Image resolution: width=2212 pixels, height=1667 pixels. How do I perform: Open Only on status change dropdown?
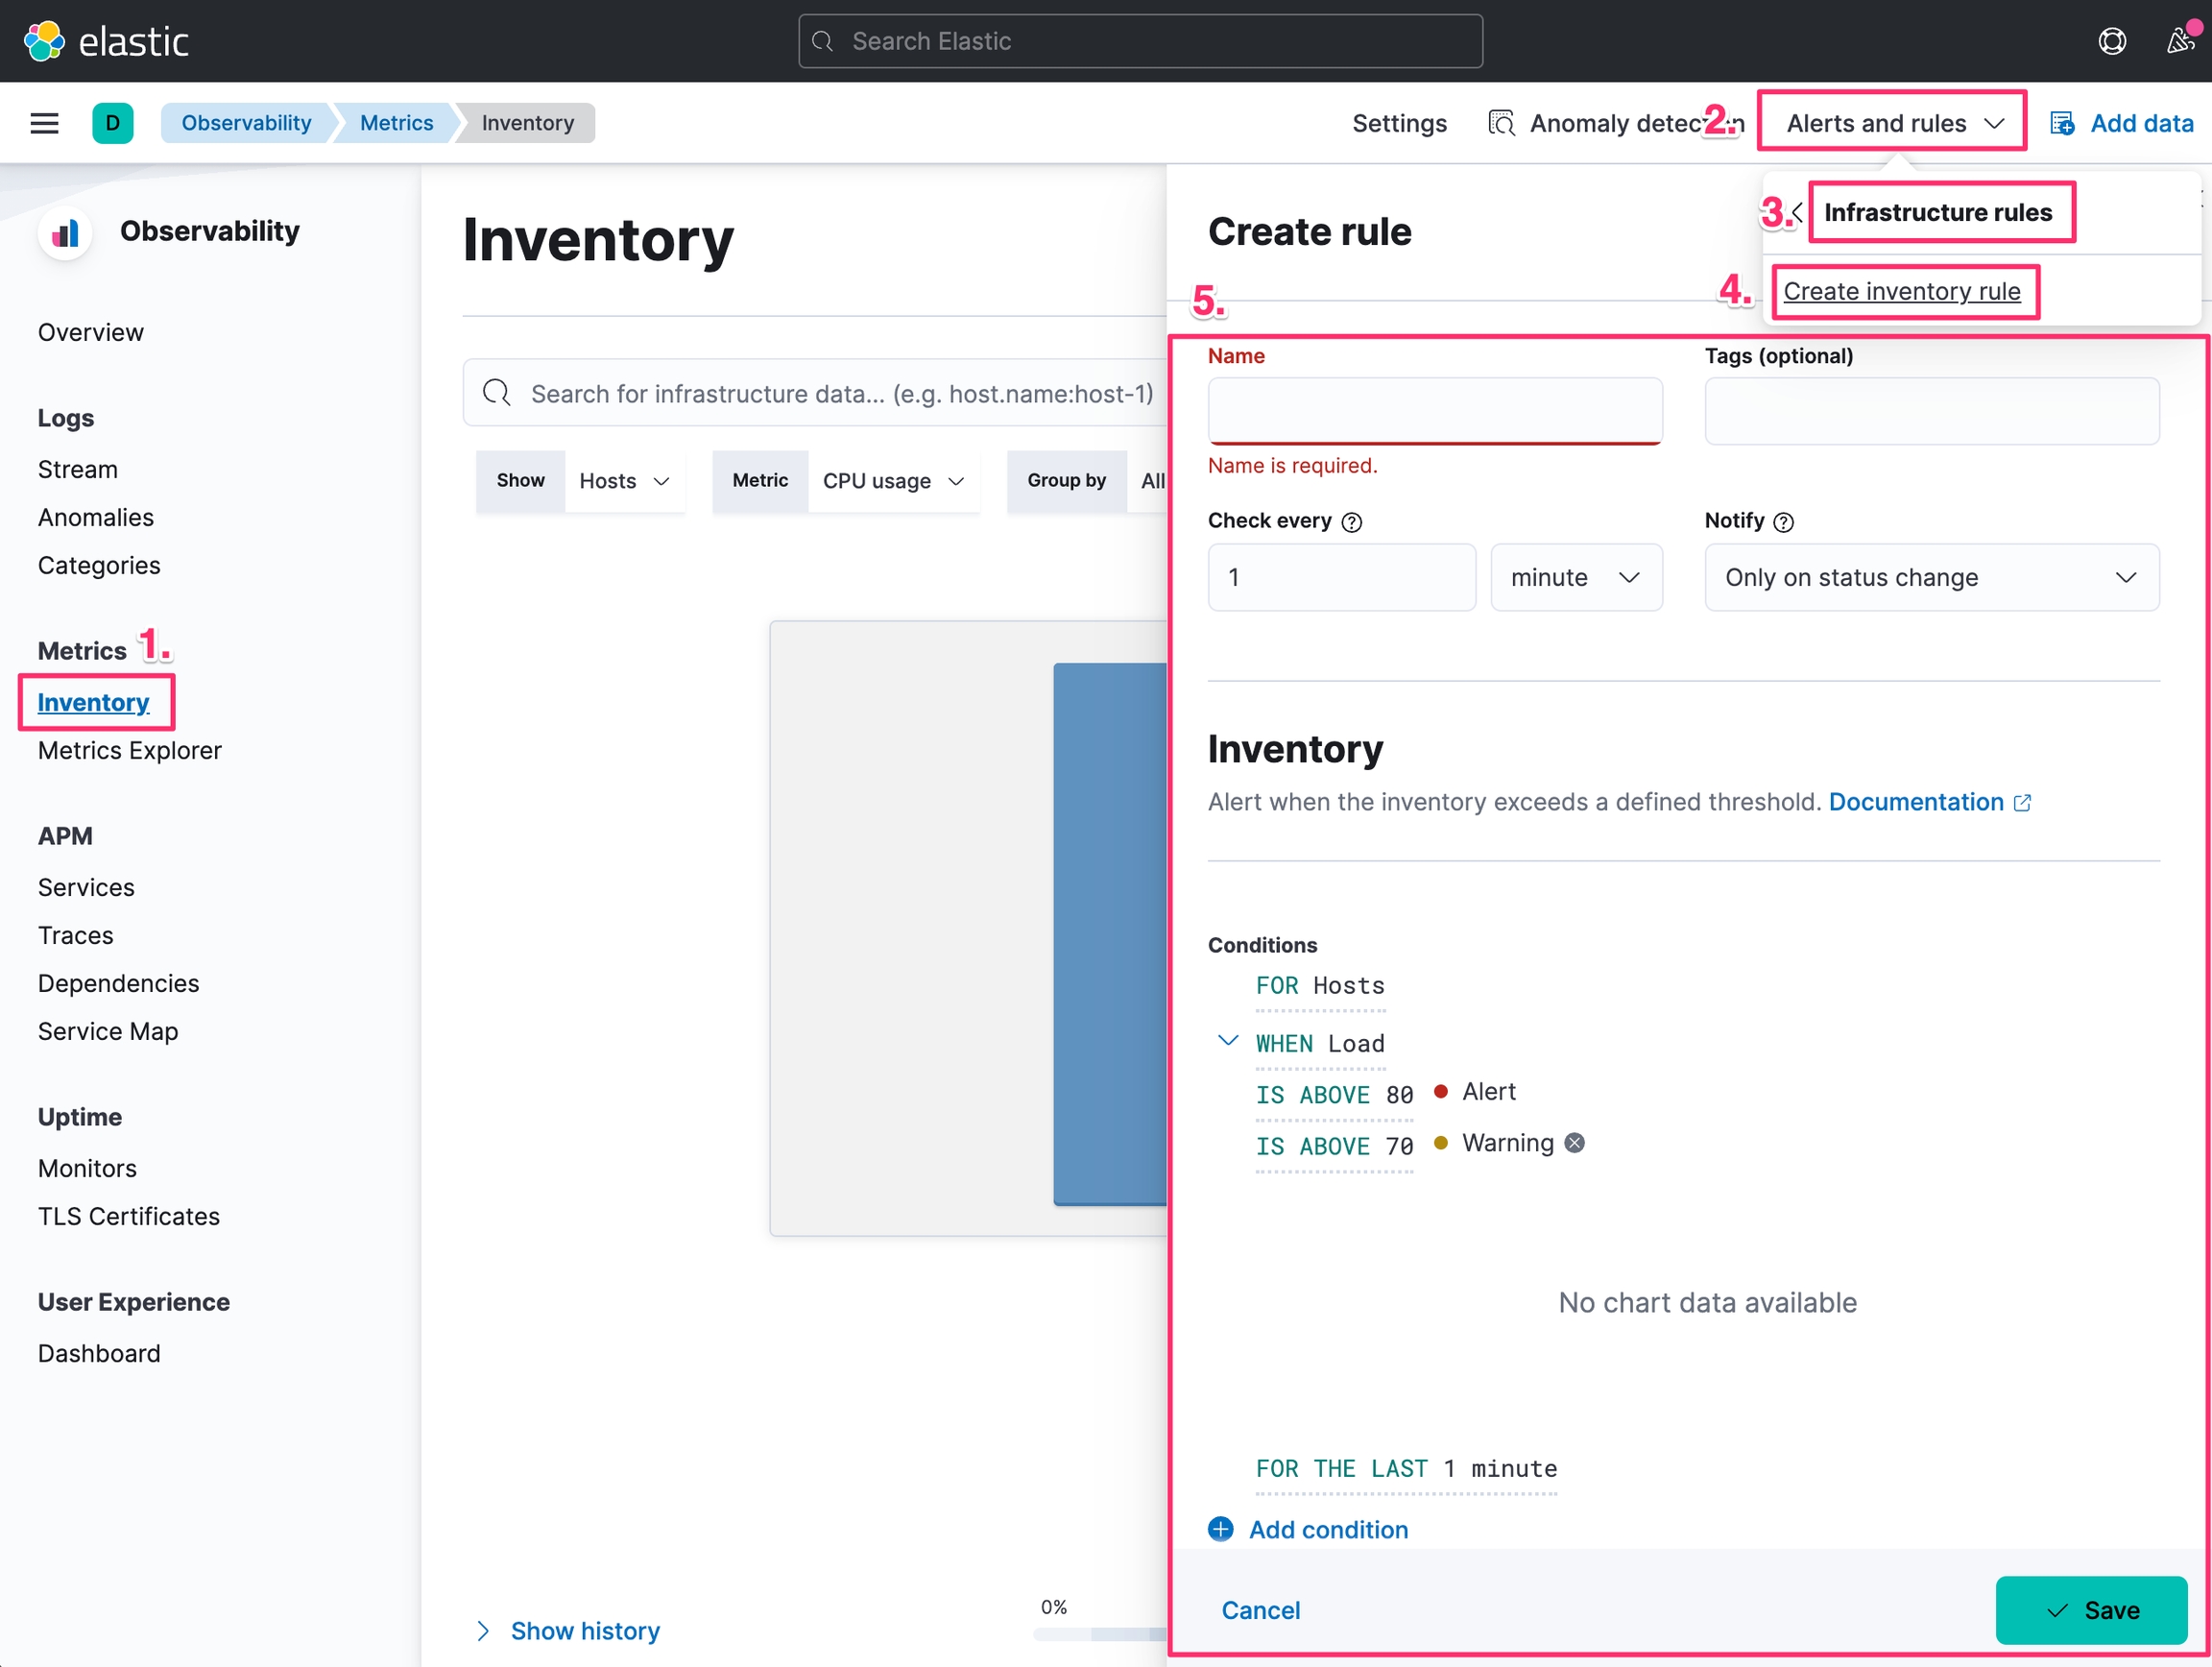1931,577
